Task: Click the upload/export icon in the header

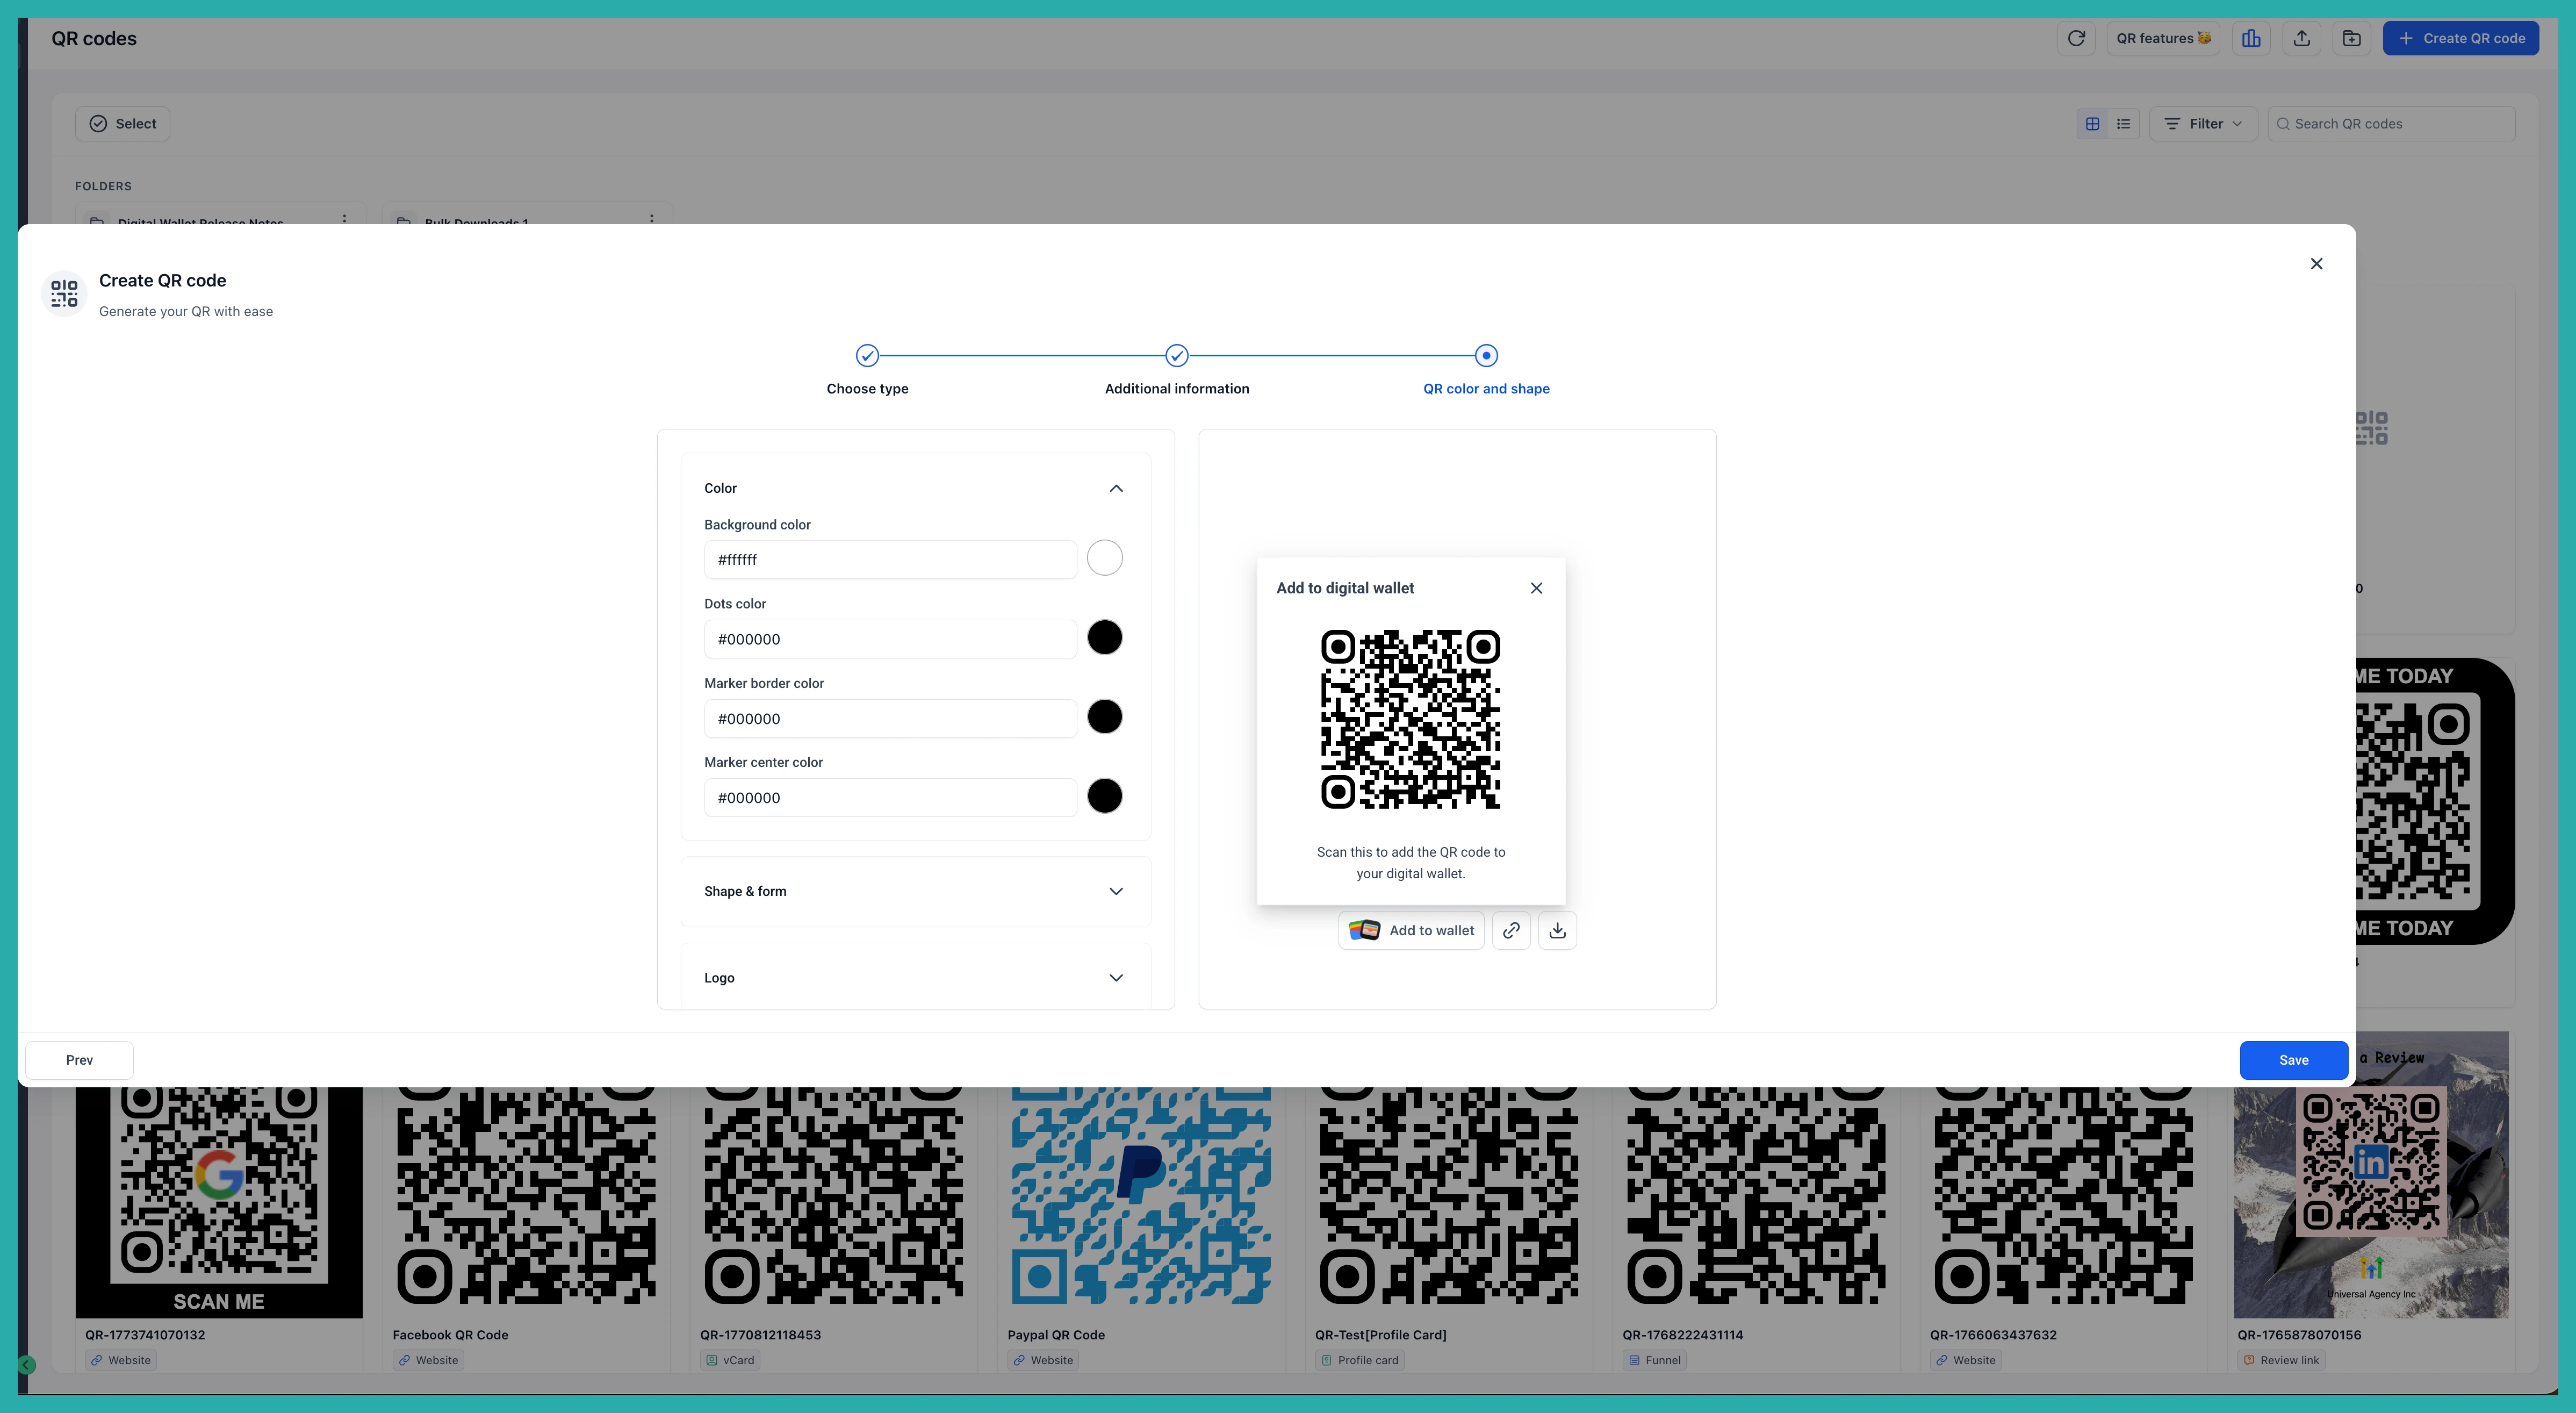Action: (x=2302, y=38)
